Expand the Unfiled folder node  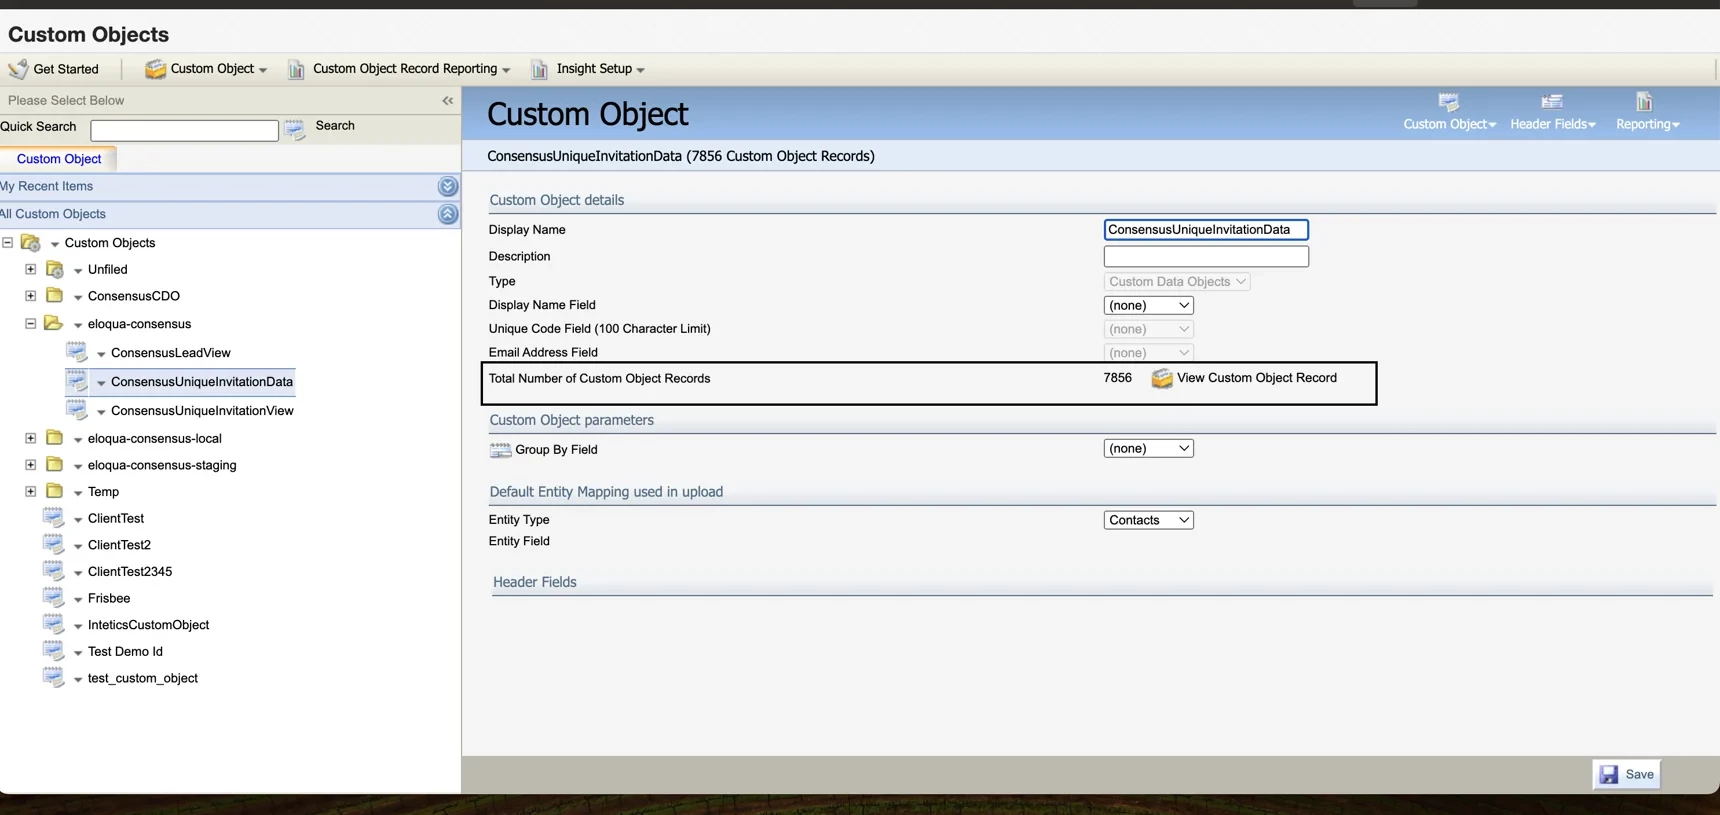[x=31, y=269]
